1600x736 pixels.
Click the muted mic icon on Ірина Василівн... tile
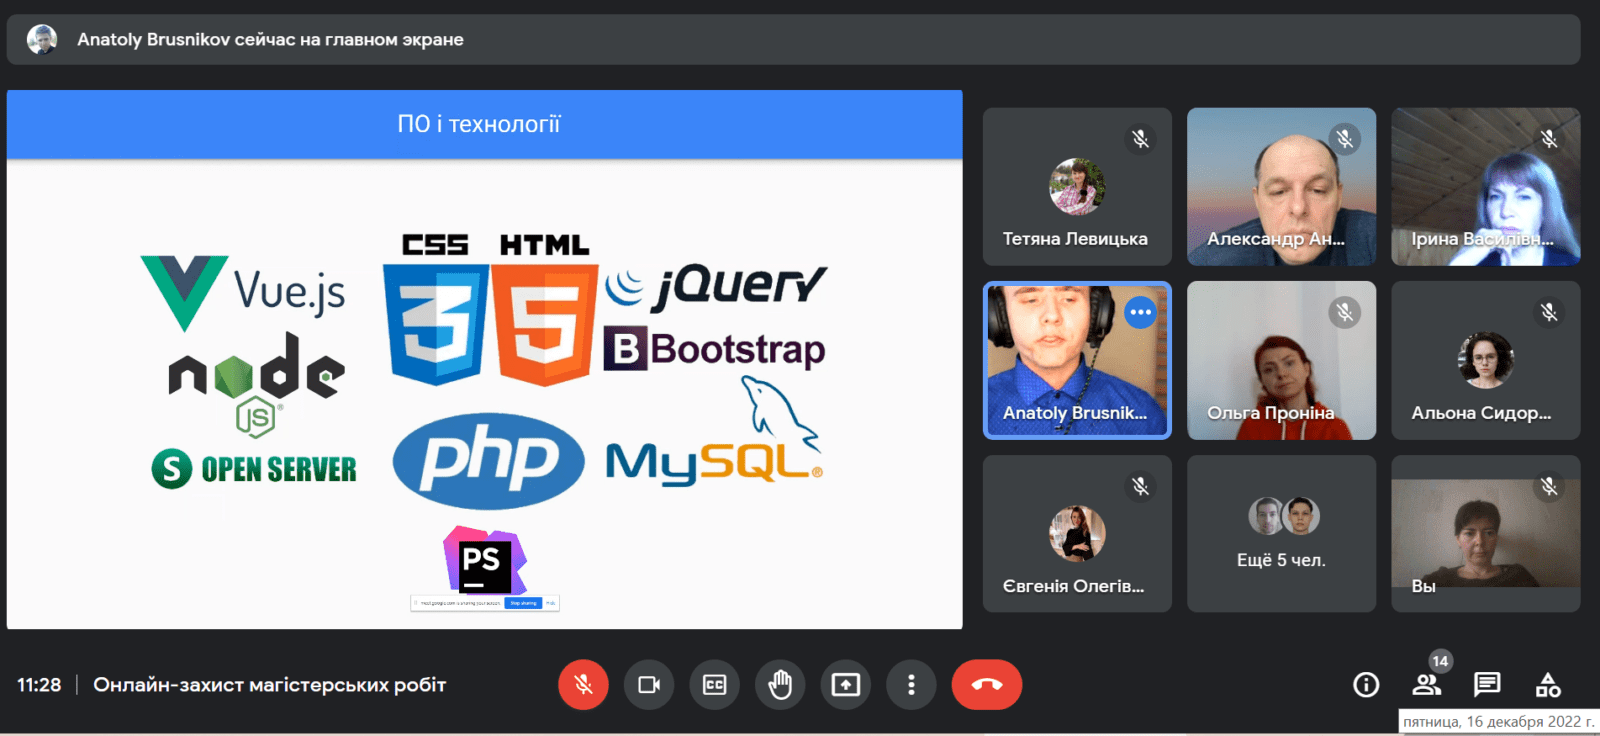(x=1549, y=139)
